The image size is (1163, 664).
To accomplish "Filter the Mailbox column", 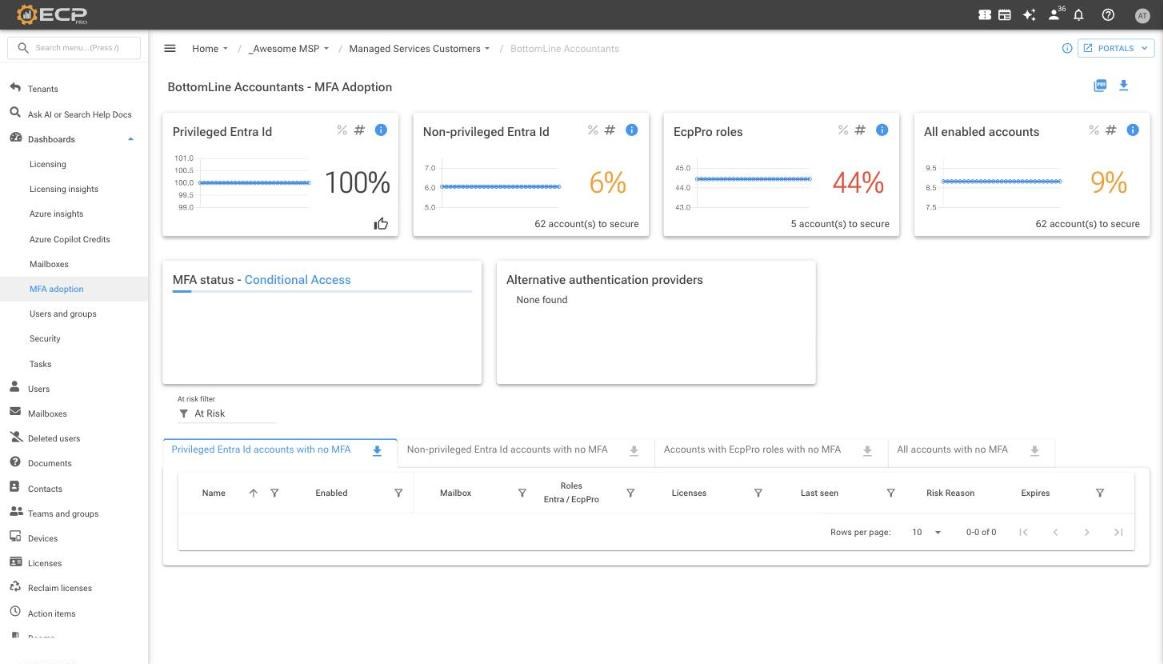I will pyautogui.click(x=522, y=493).
